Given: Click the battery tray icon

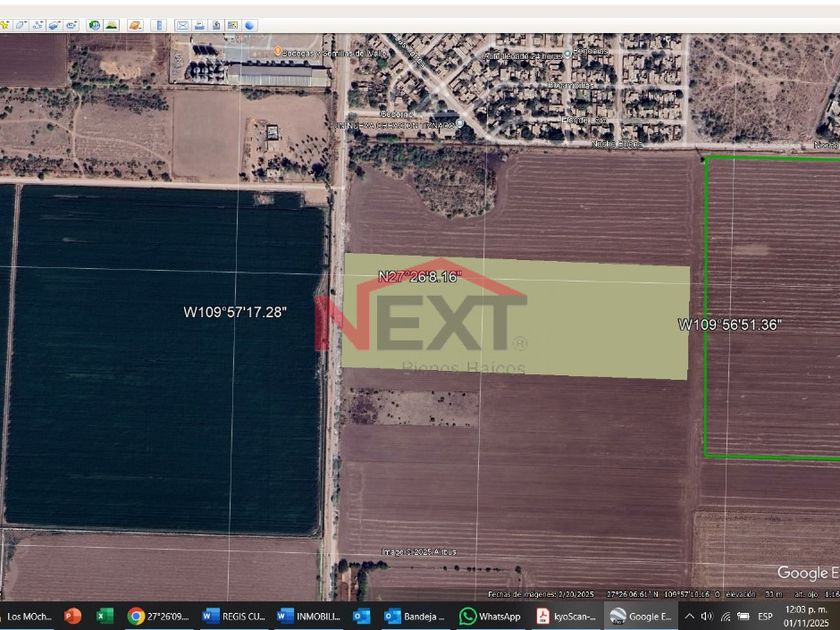Looking at the screenshot, I should click(x=744, y=616).
